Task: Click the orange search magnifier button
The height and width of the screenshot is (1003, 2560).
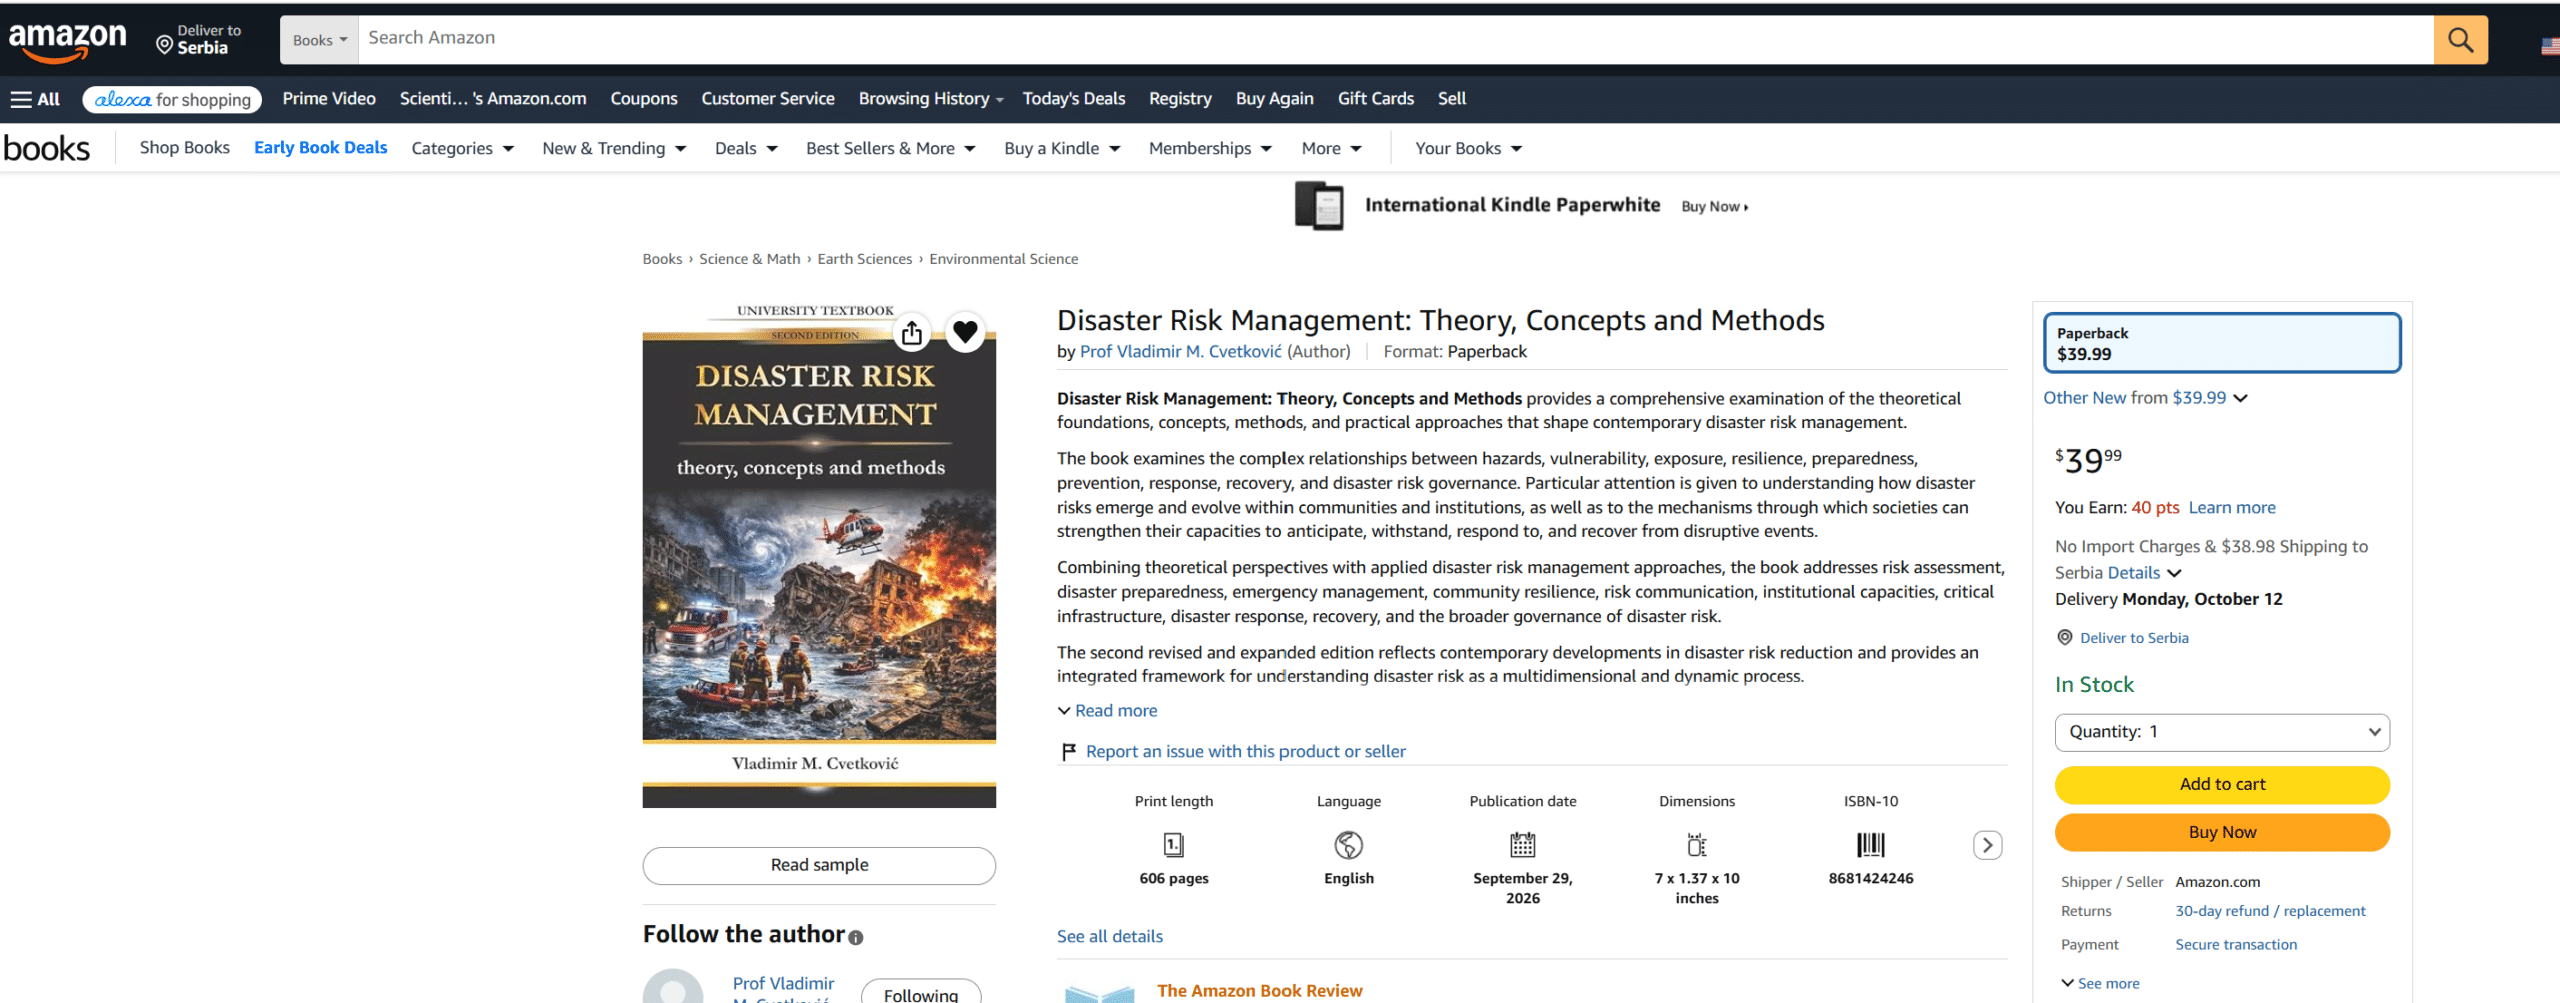Action: pos(2460,40)
